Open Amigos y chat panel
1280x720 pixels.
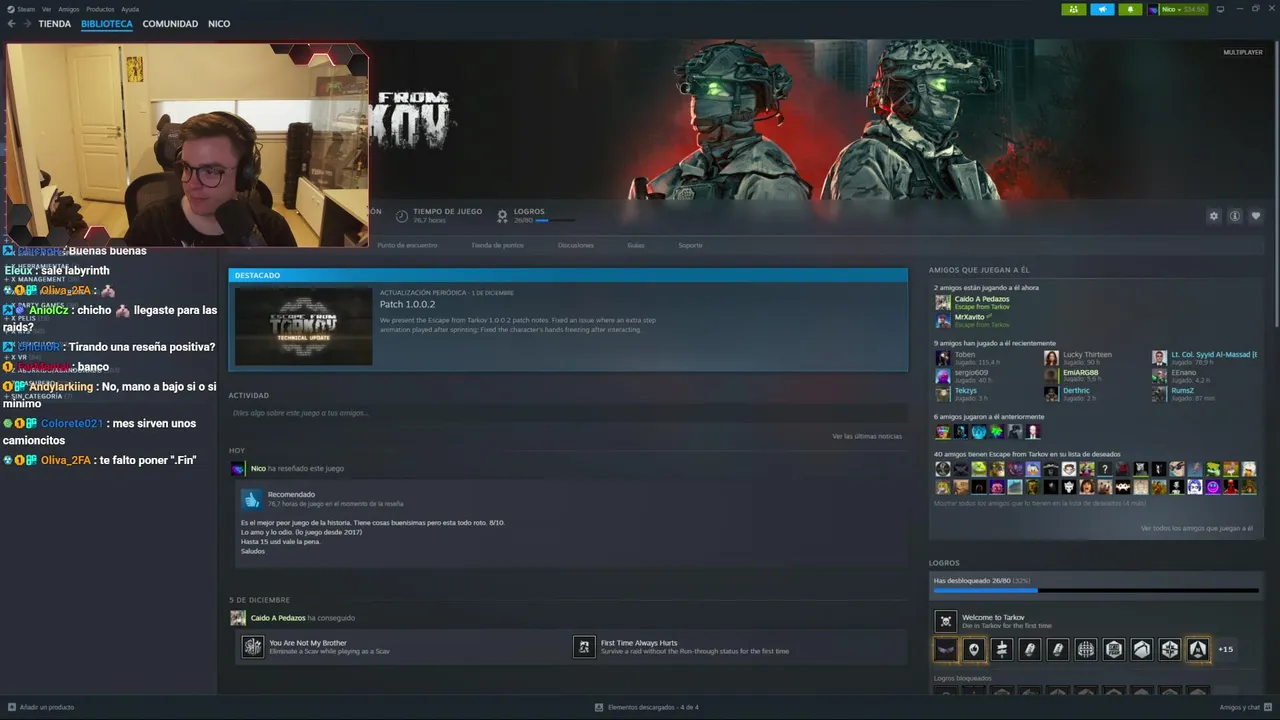point(1245,707)
